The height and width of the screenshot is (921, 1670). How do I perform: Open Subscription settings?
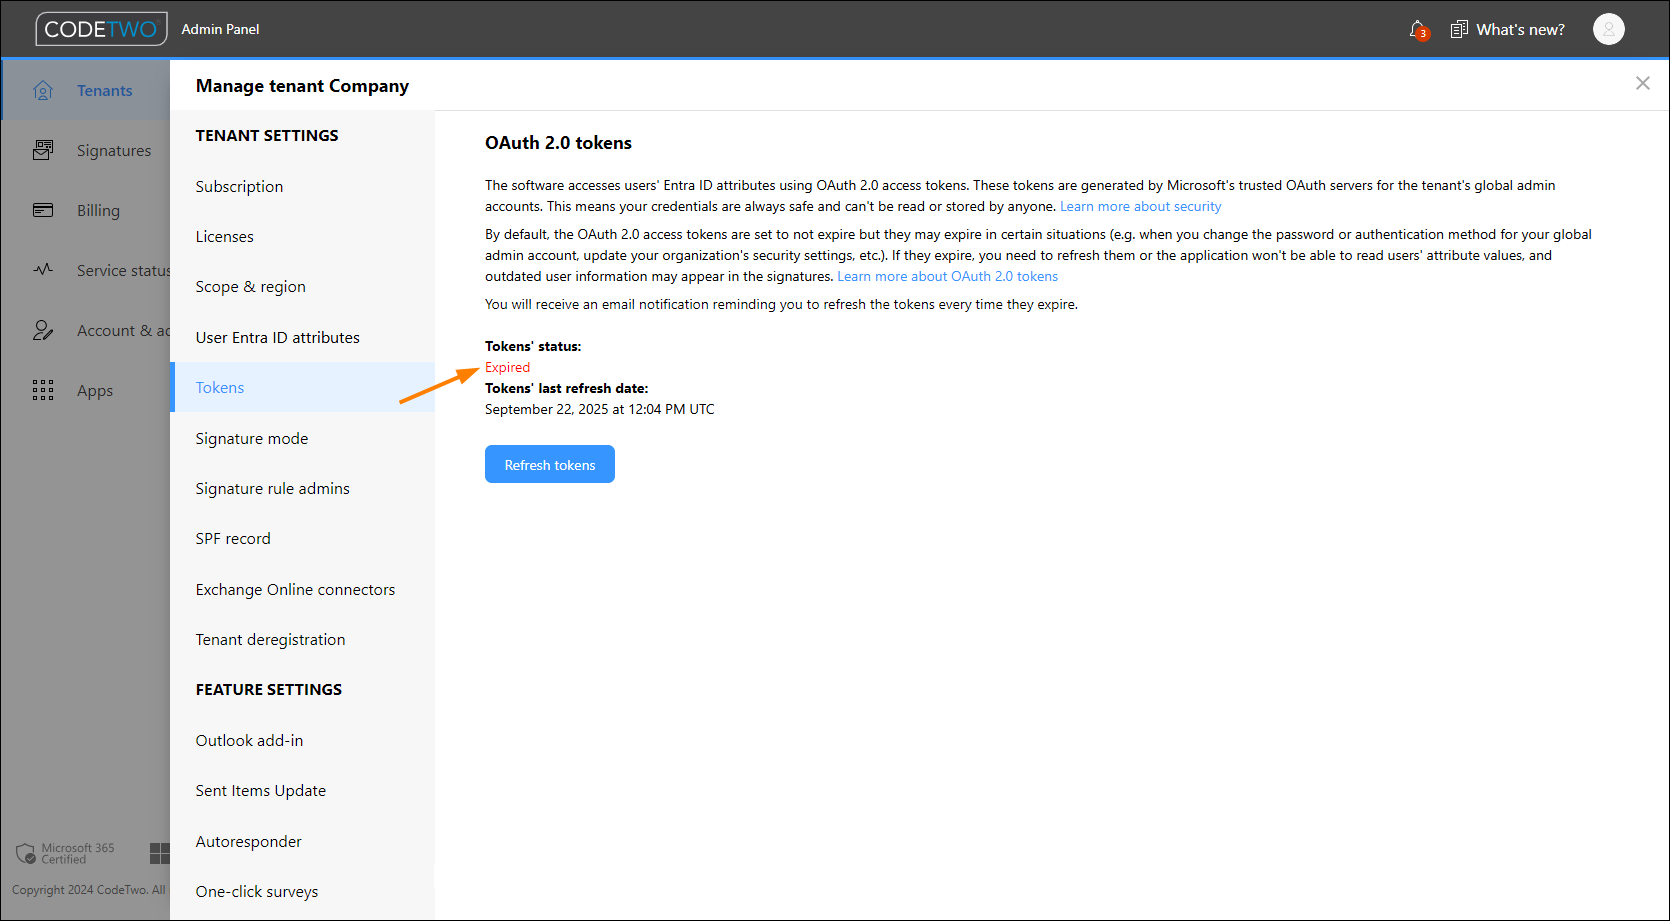click(x=302, y=186)
